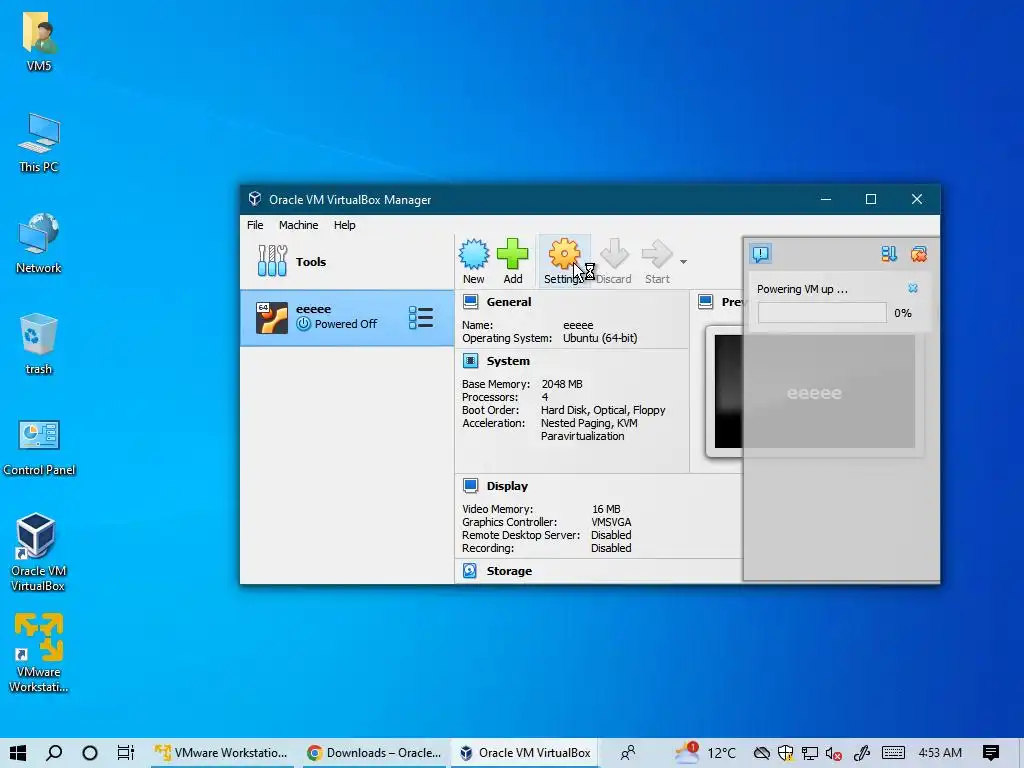Viewport: 1024px width, 768px height.
Task: Click Oracle VM VirtualBox taskbar button
Action: click(525, 753)
